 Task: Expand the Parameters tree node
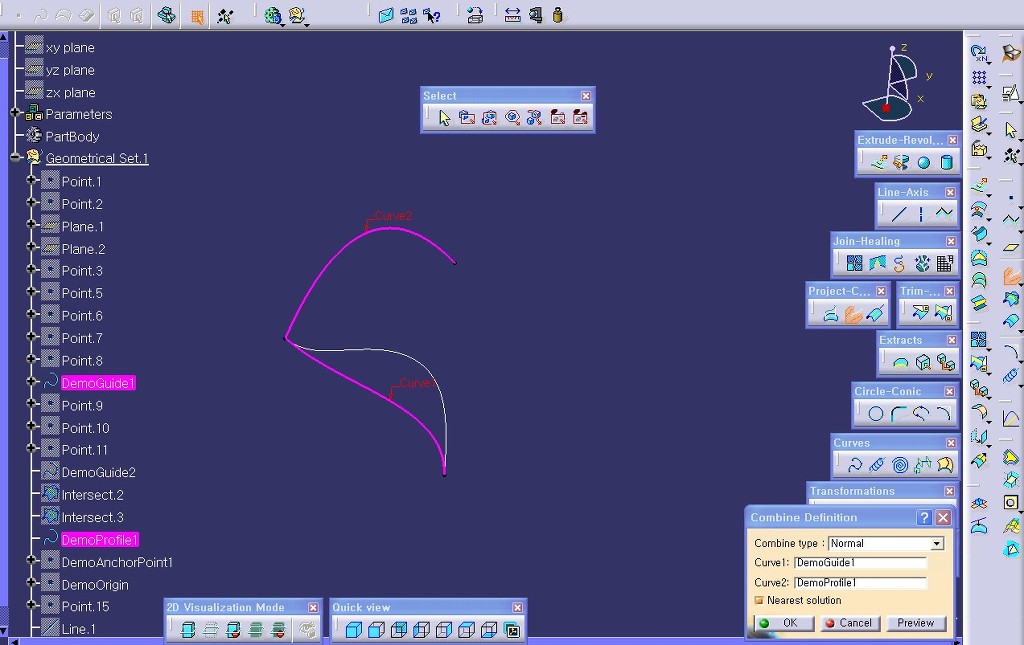click(x=16, y=114)
